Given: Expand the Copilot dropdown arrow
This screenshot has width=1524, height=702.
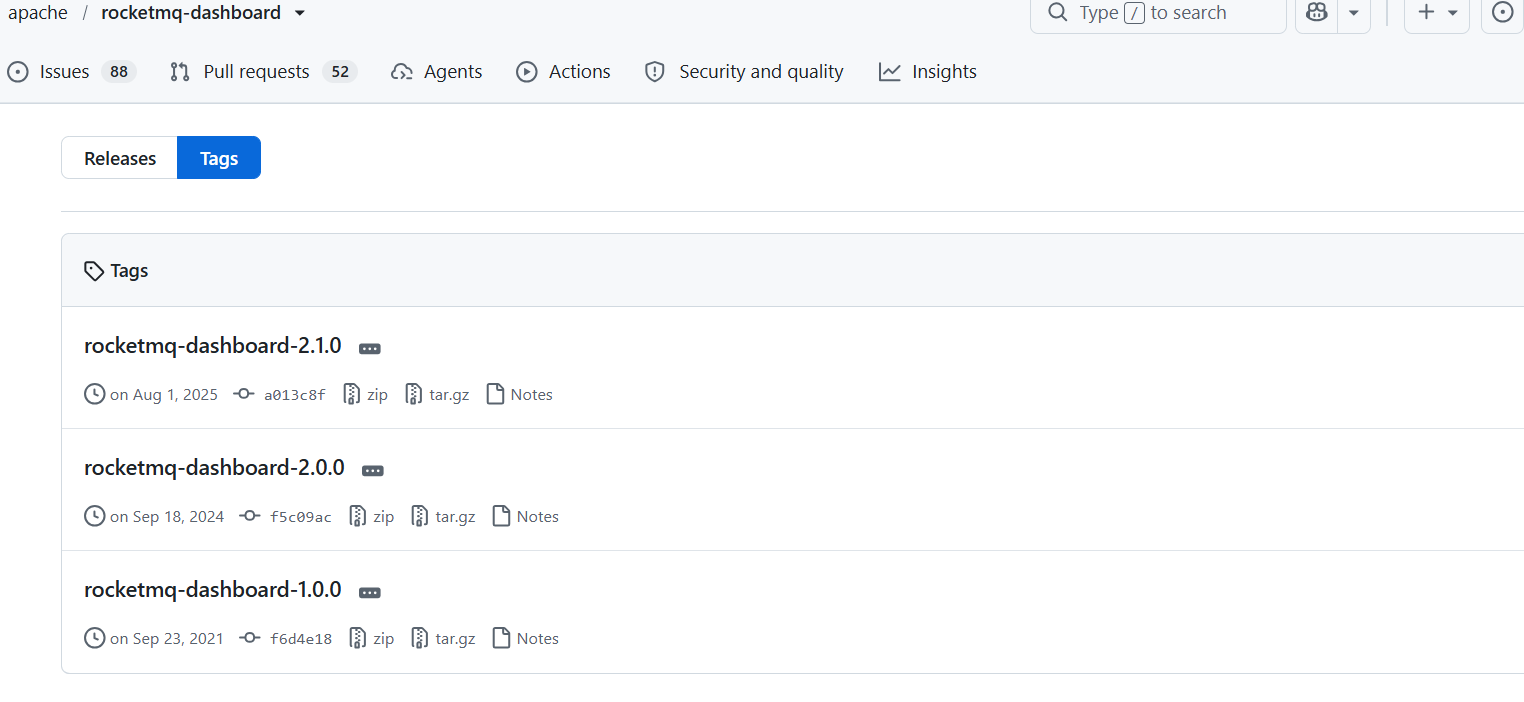Looking at the screenshot, I should pyautogui.click(x=1353, y=13).
